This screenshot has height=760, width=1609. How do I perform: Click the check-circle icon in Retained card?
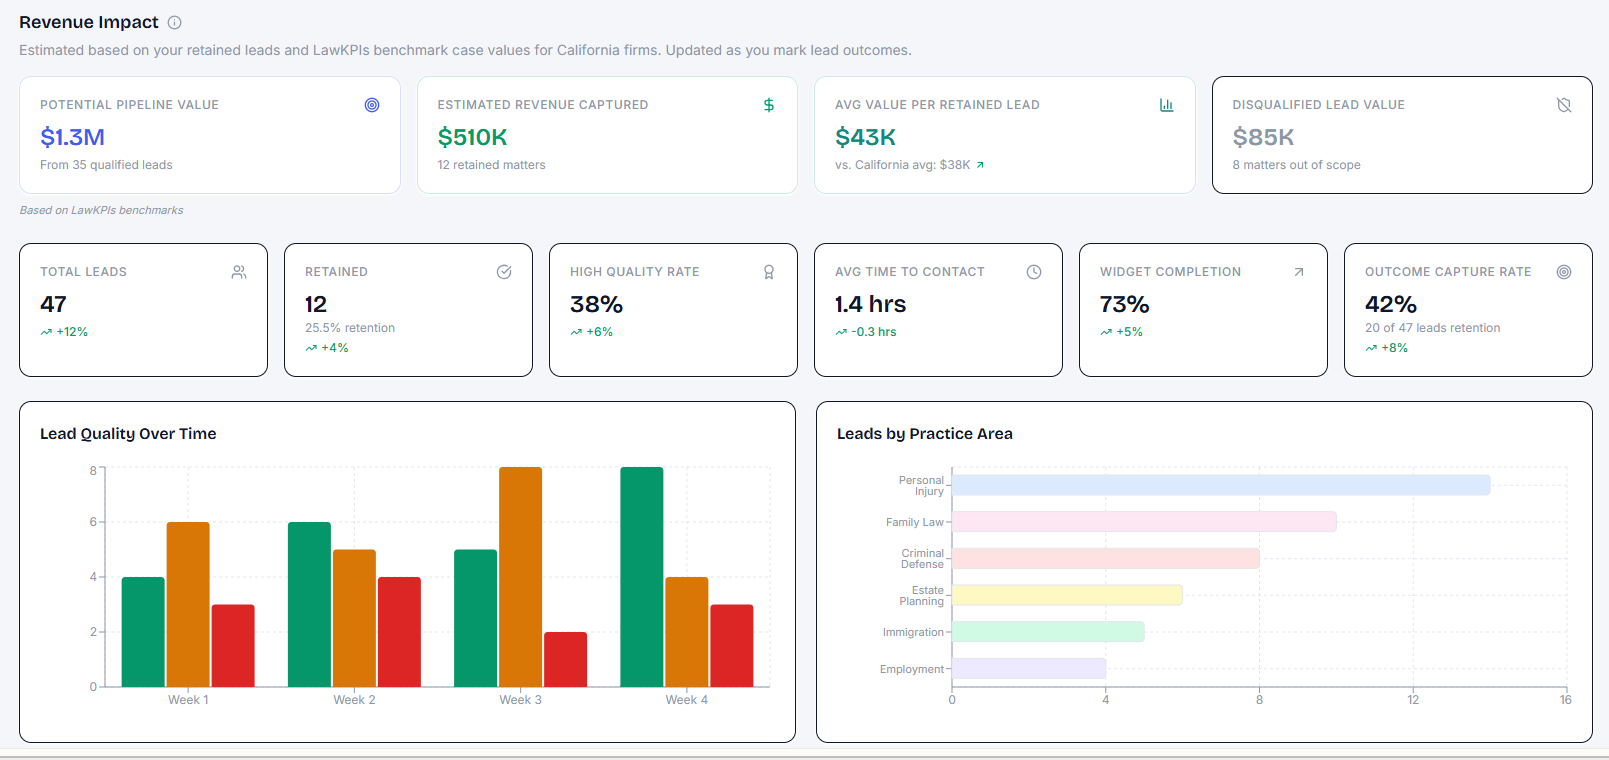point(504,272)
